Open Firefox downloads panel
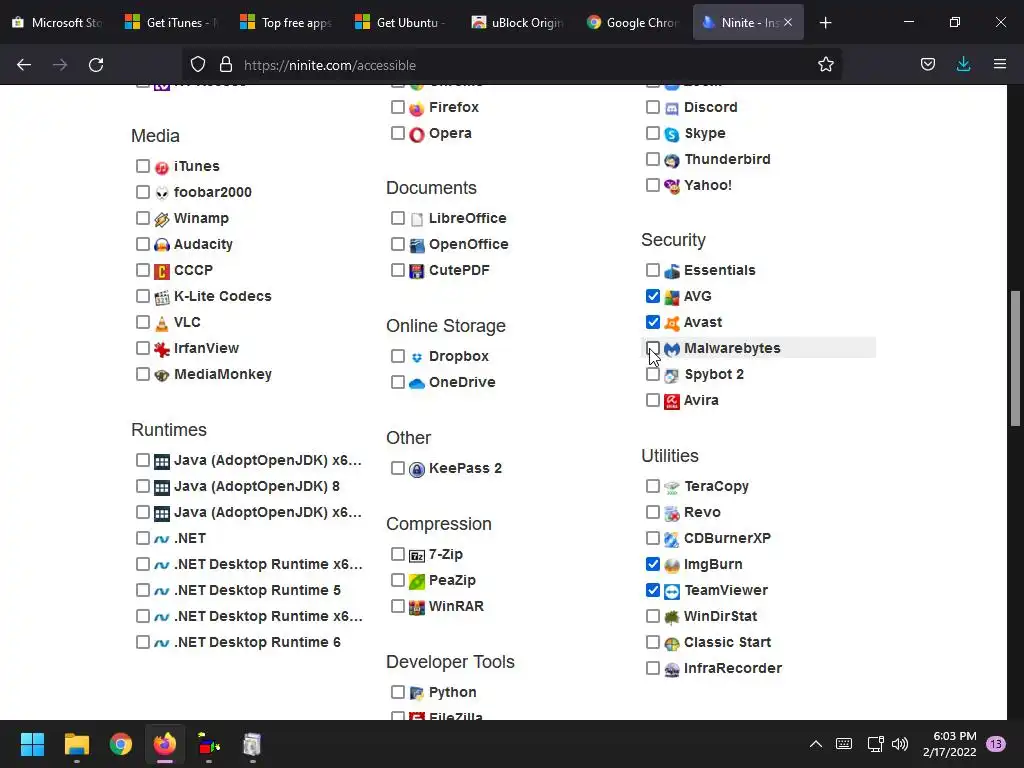This screenshot has width=1024, height=768. pyautogui.click(x=963, y=64)
